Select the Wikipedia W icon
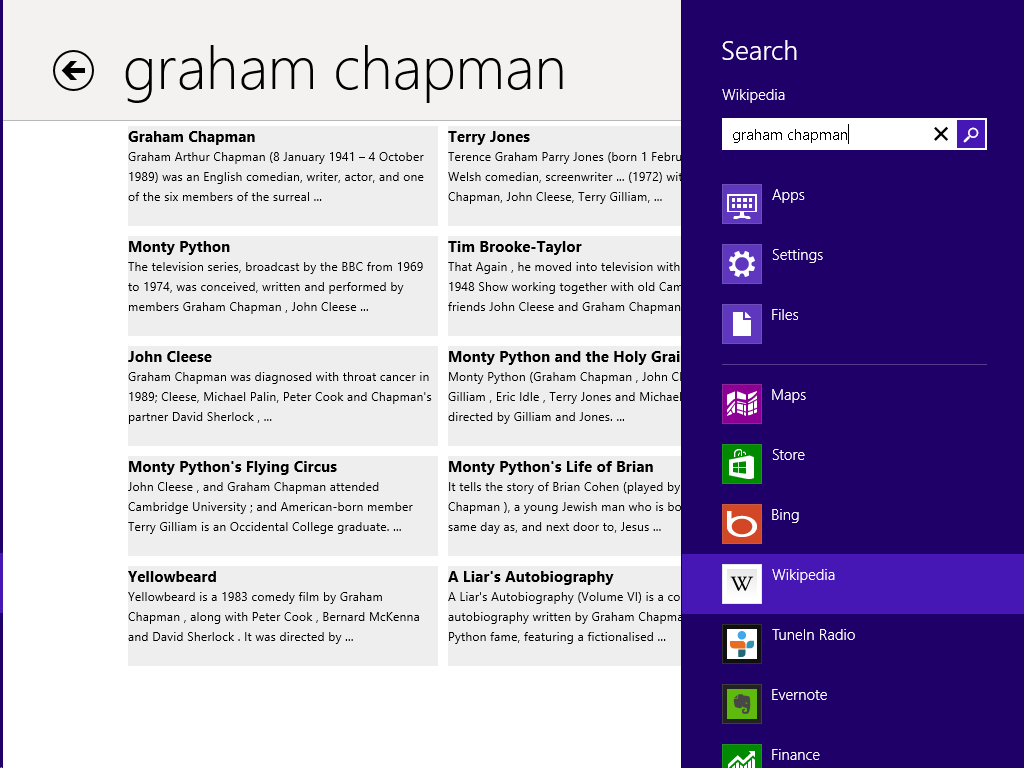 741,584
